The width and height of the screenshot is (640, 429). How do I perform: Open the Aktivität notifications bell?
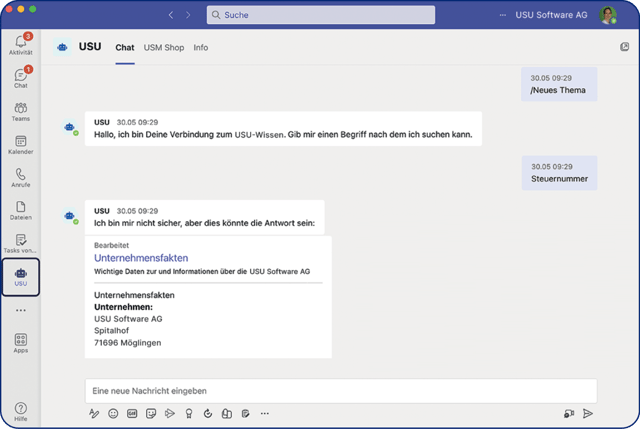pos(20,44)
